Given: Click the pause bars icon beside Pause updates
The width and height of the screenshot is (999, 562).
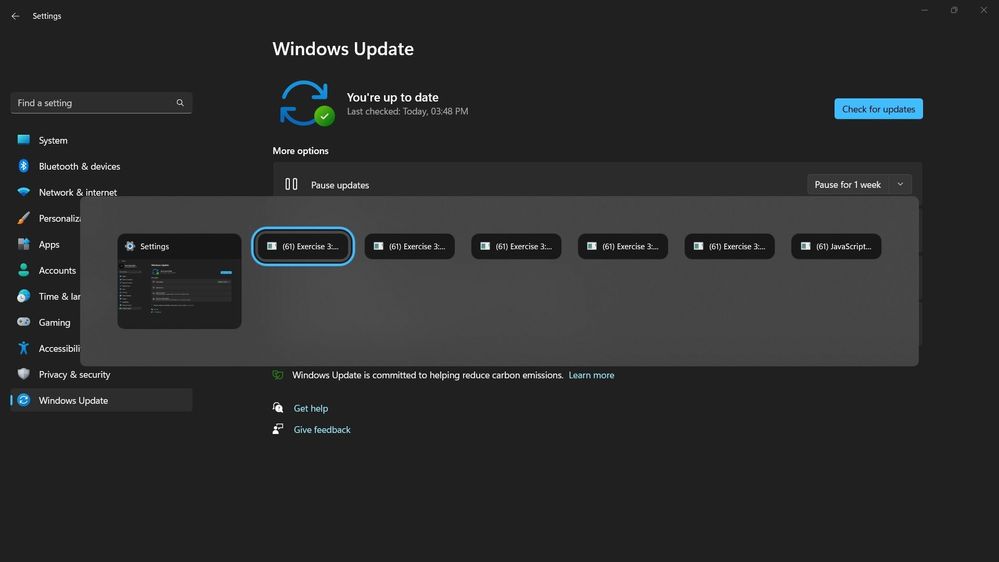Looking at the screenshot, I should pyautogui.click(x=291, y=184).
